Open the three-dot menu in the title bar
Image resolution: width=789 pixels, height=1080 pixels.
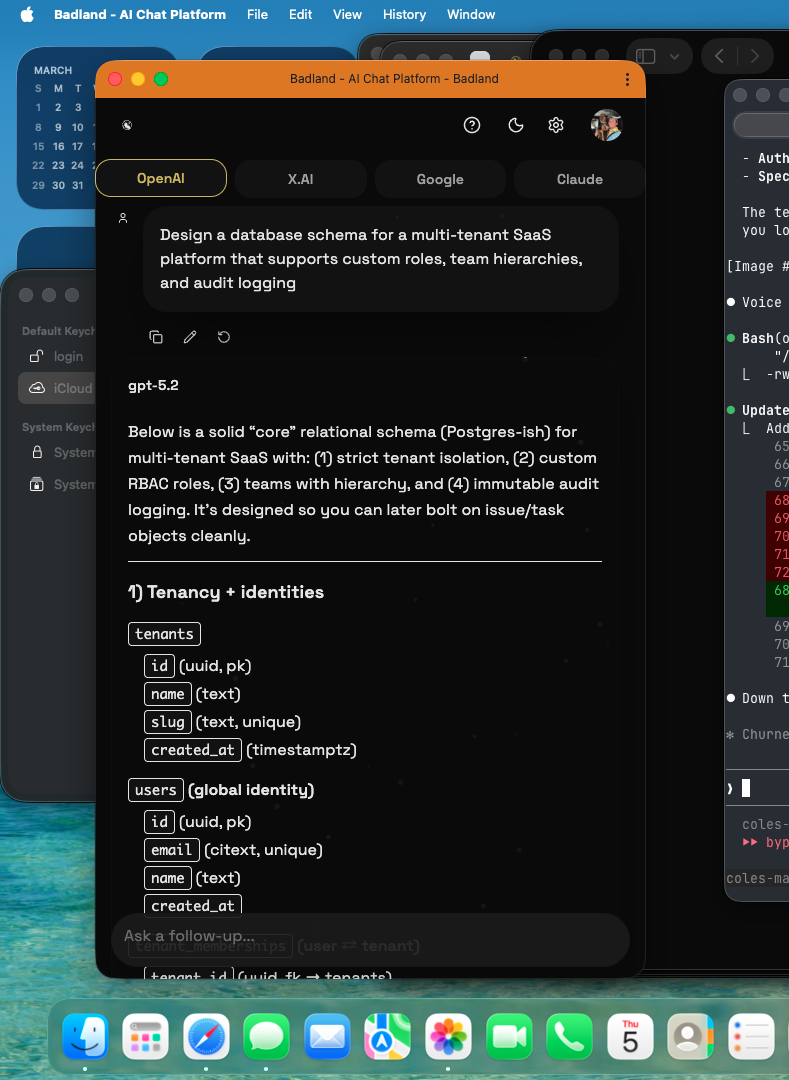[x=627, y=79]
